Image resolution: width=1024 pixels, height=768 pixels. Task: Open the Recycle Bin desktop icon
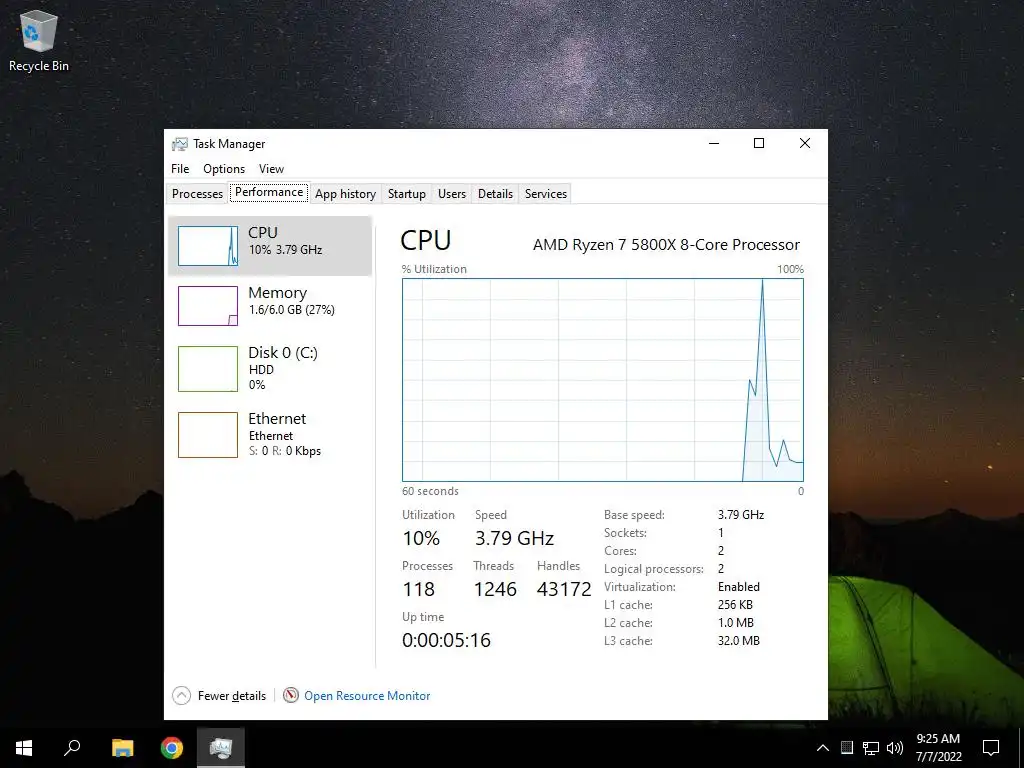pos(39,41)
